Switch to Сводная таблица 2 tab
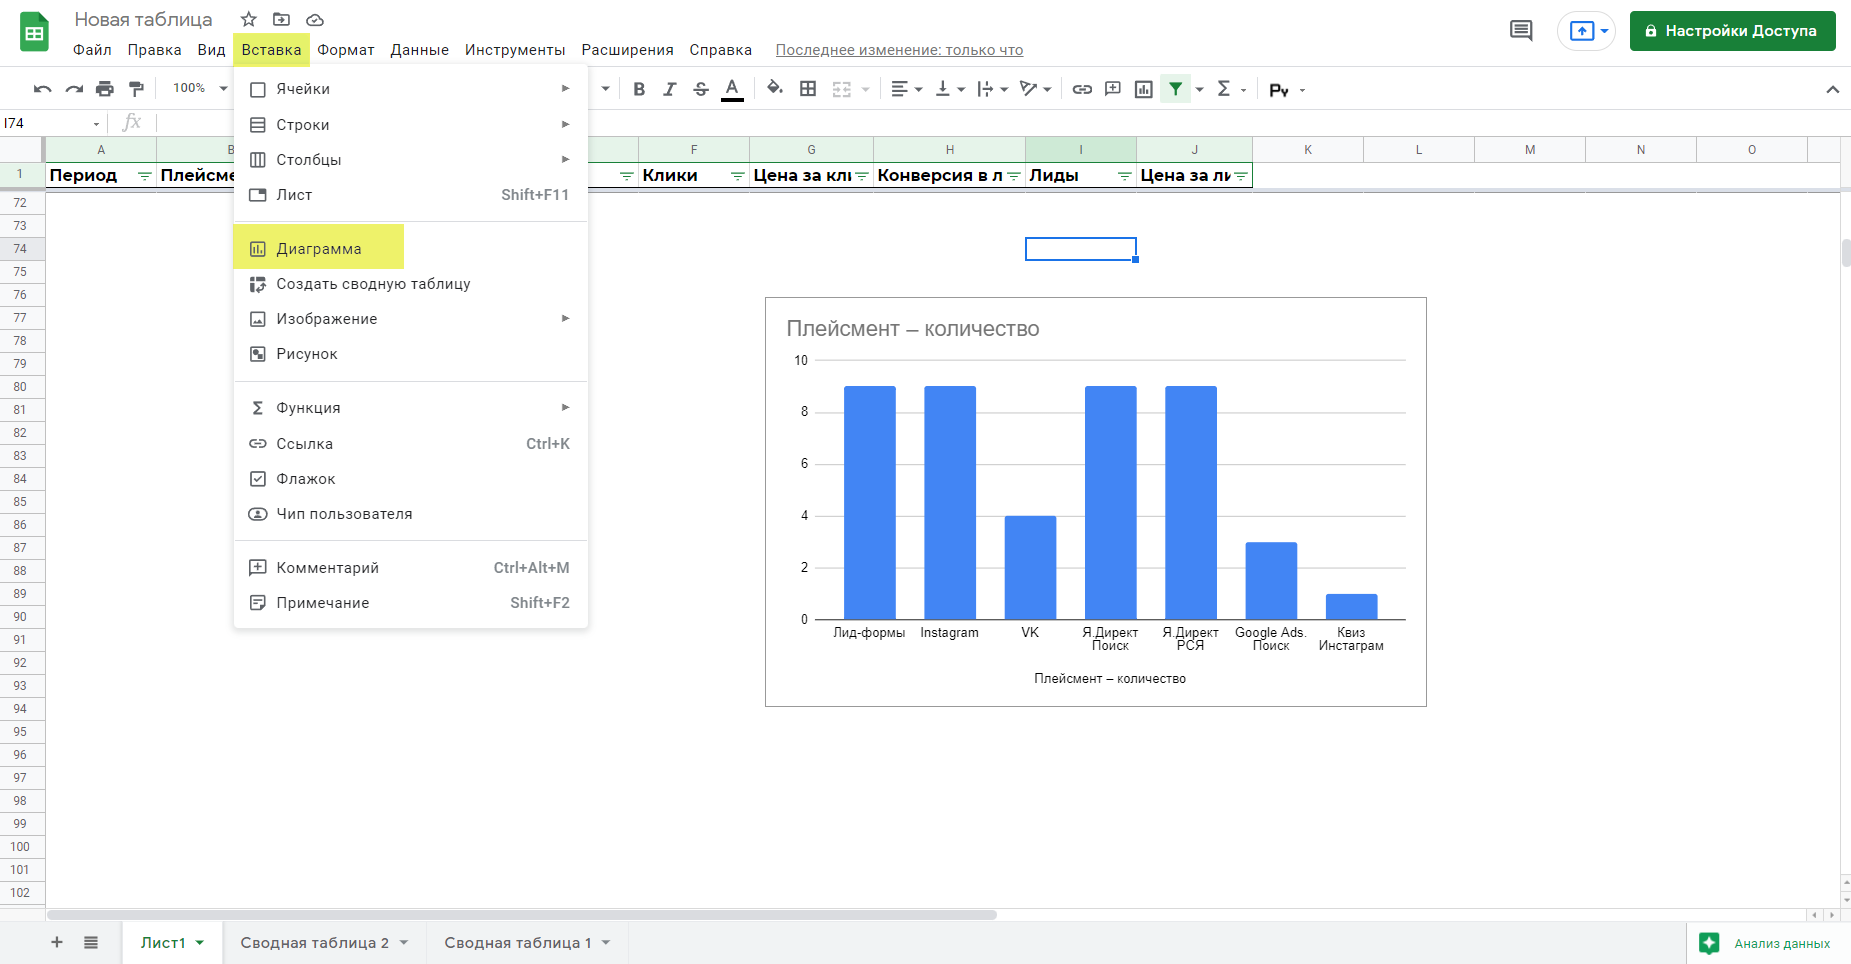1851x964 pixels. pos(314,943)
